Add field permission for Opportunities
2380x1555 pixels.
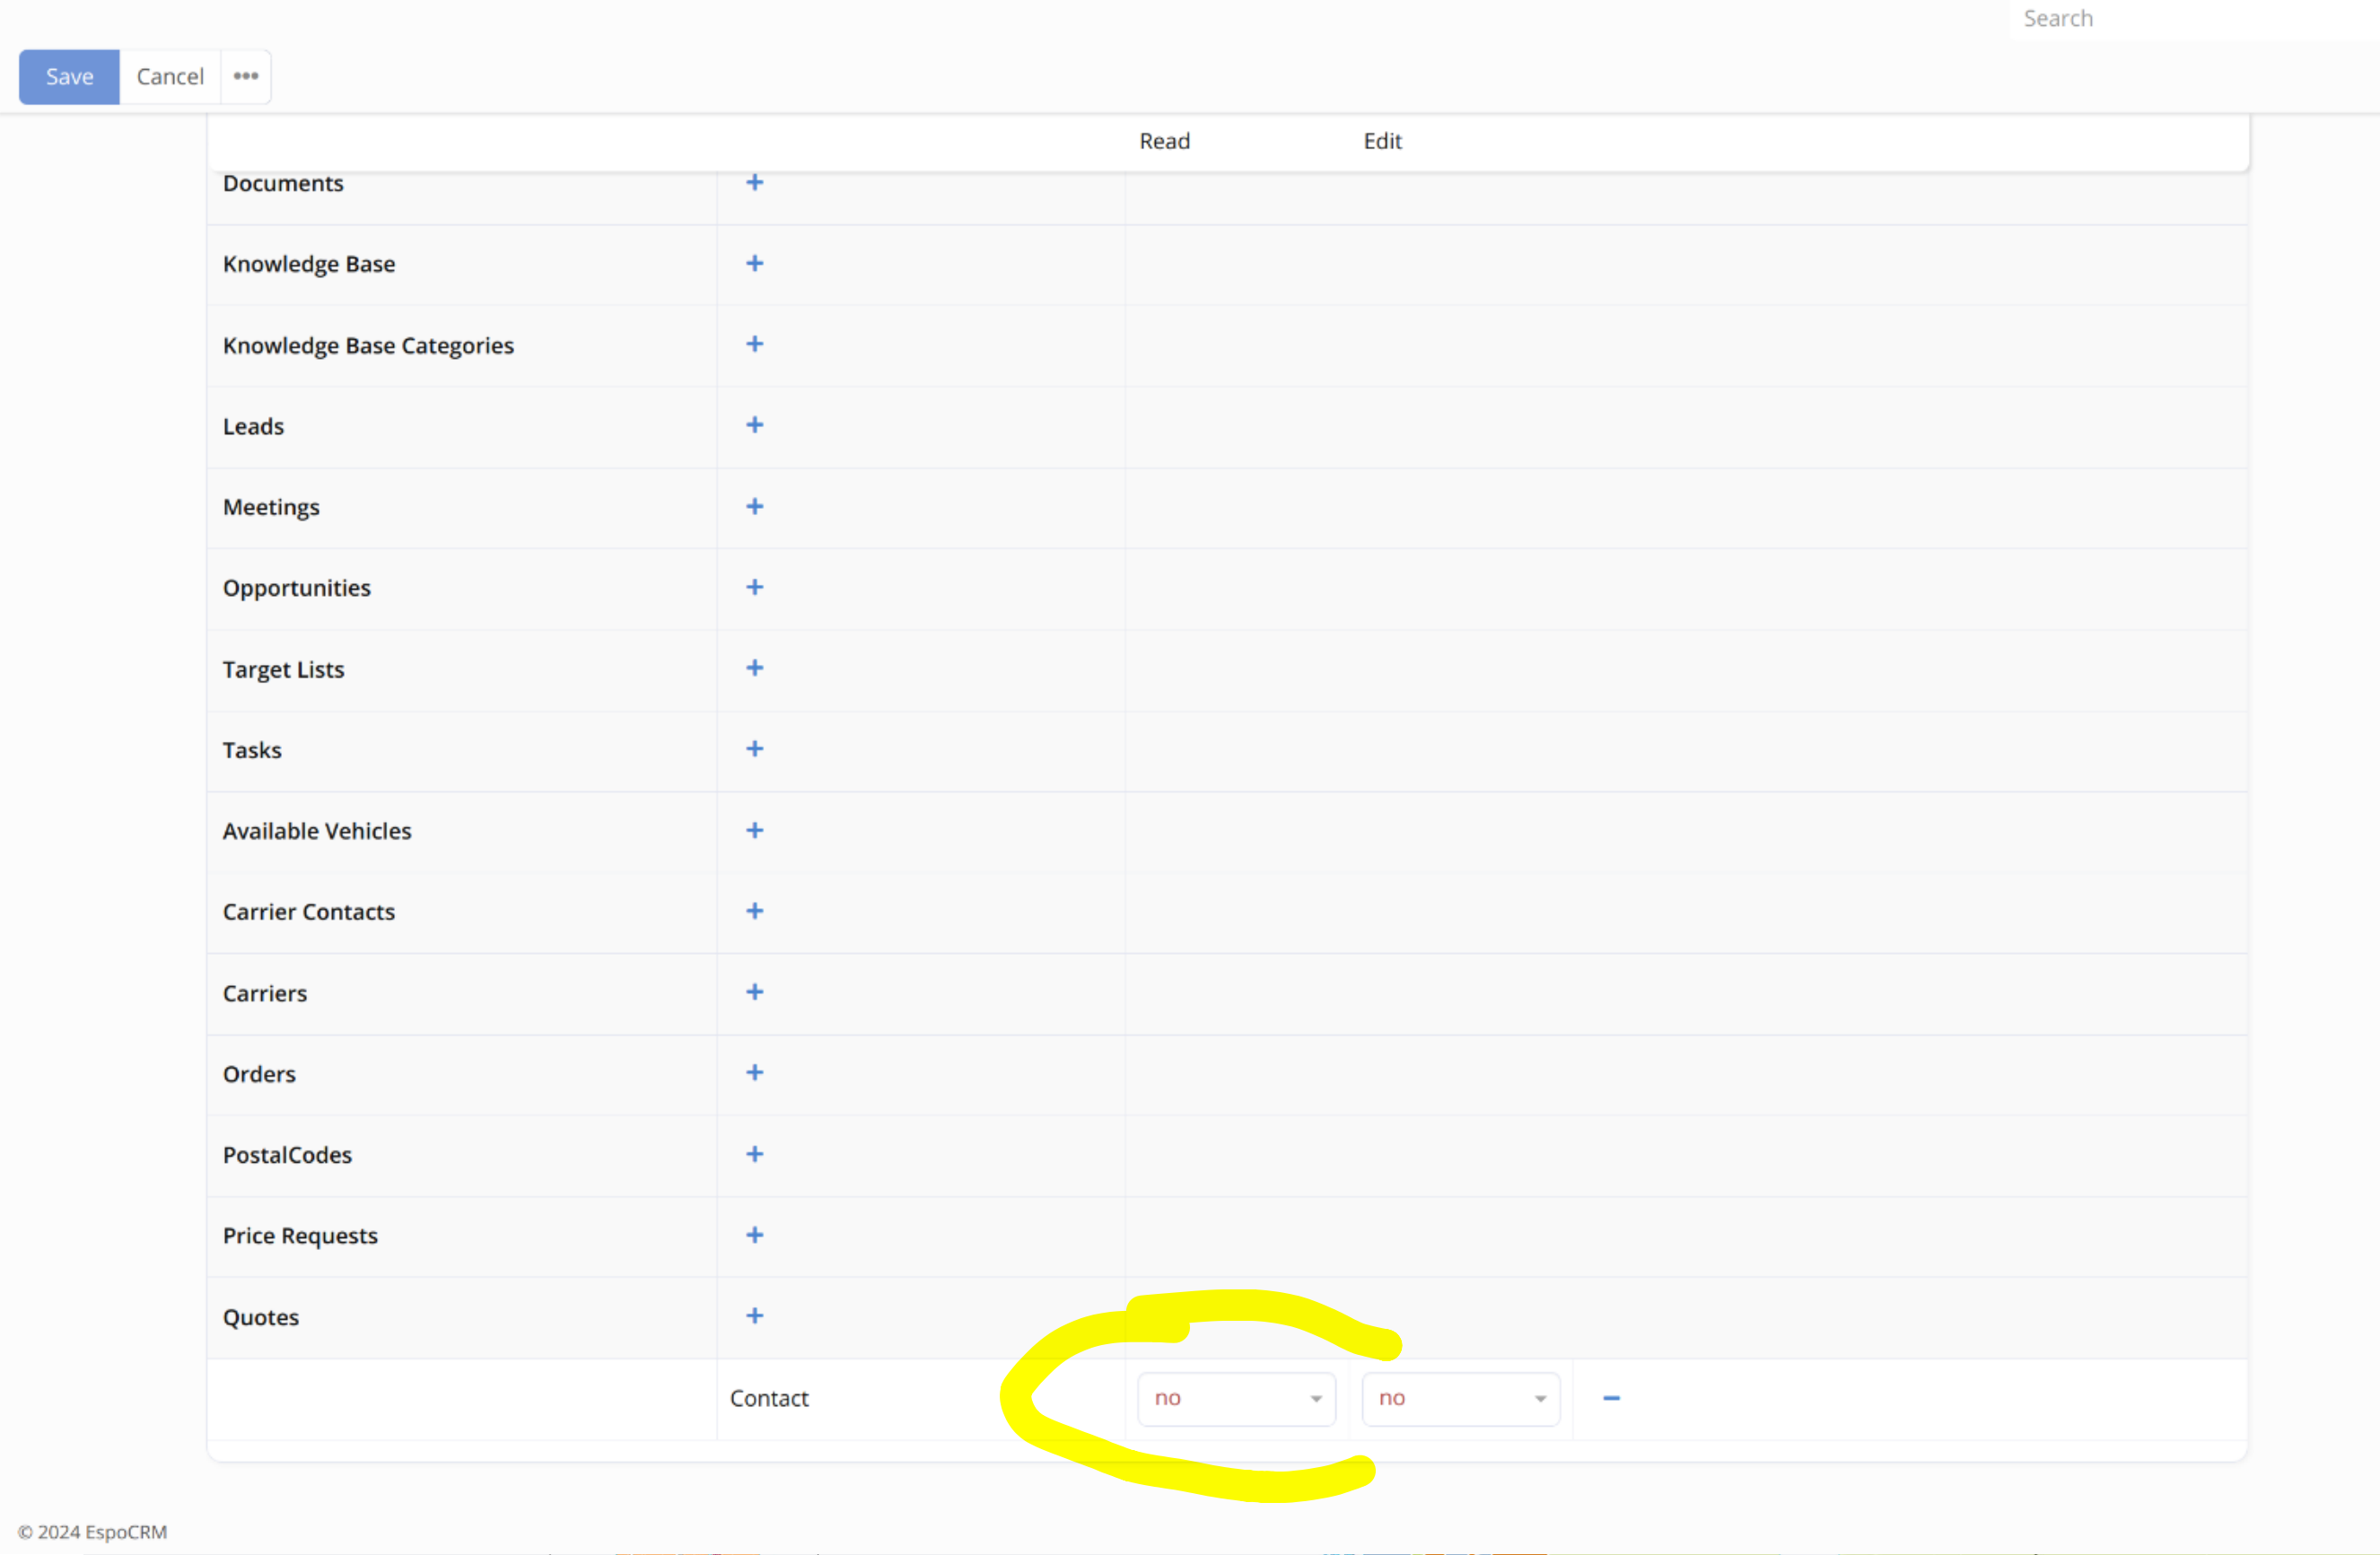[755, 587]
